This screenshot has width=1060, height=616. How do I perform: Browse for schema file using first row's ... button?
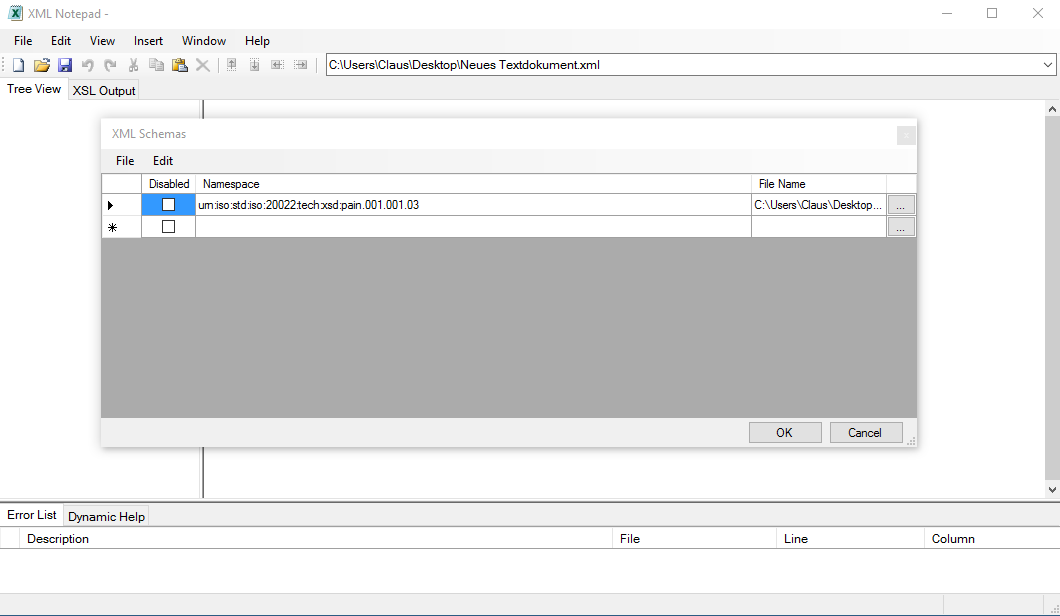click(900, 204)
